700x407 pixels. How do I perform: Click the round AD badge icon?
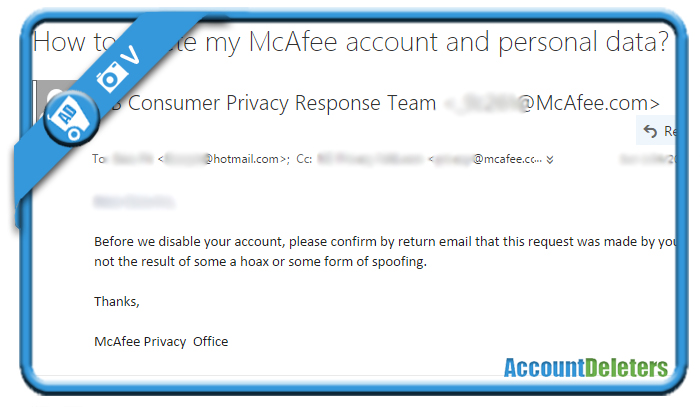coord(71,118)
